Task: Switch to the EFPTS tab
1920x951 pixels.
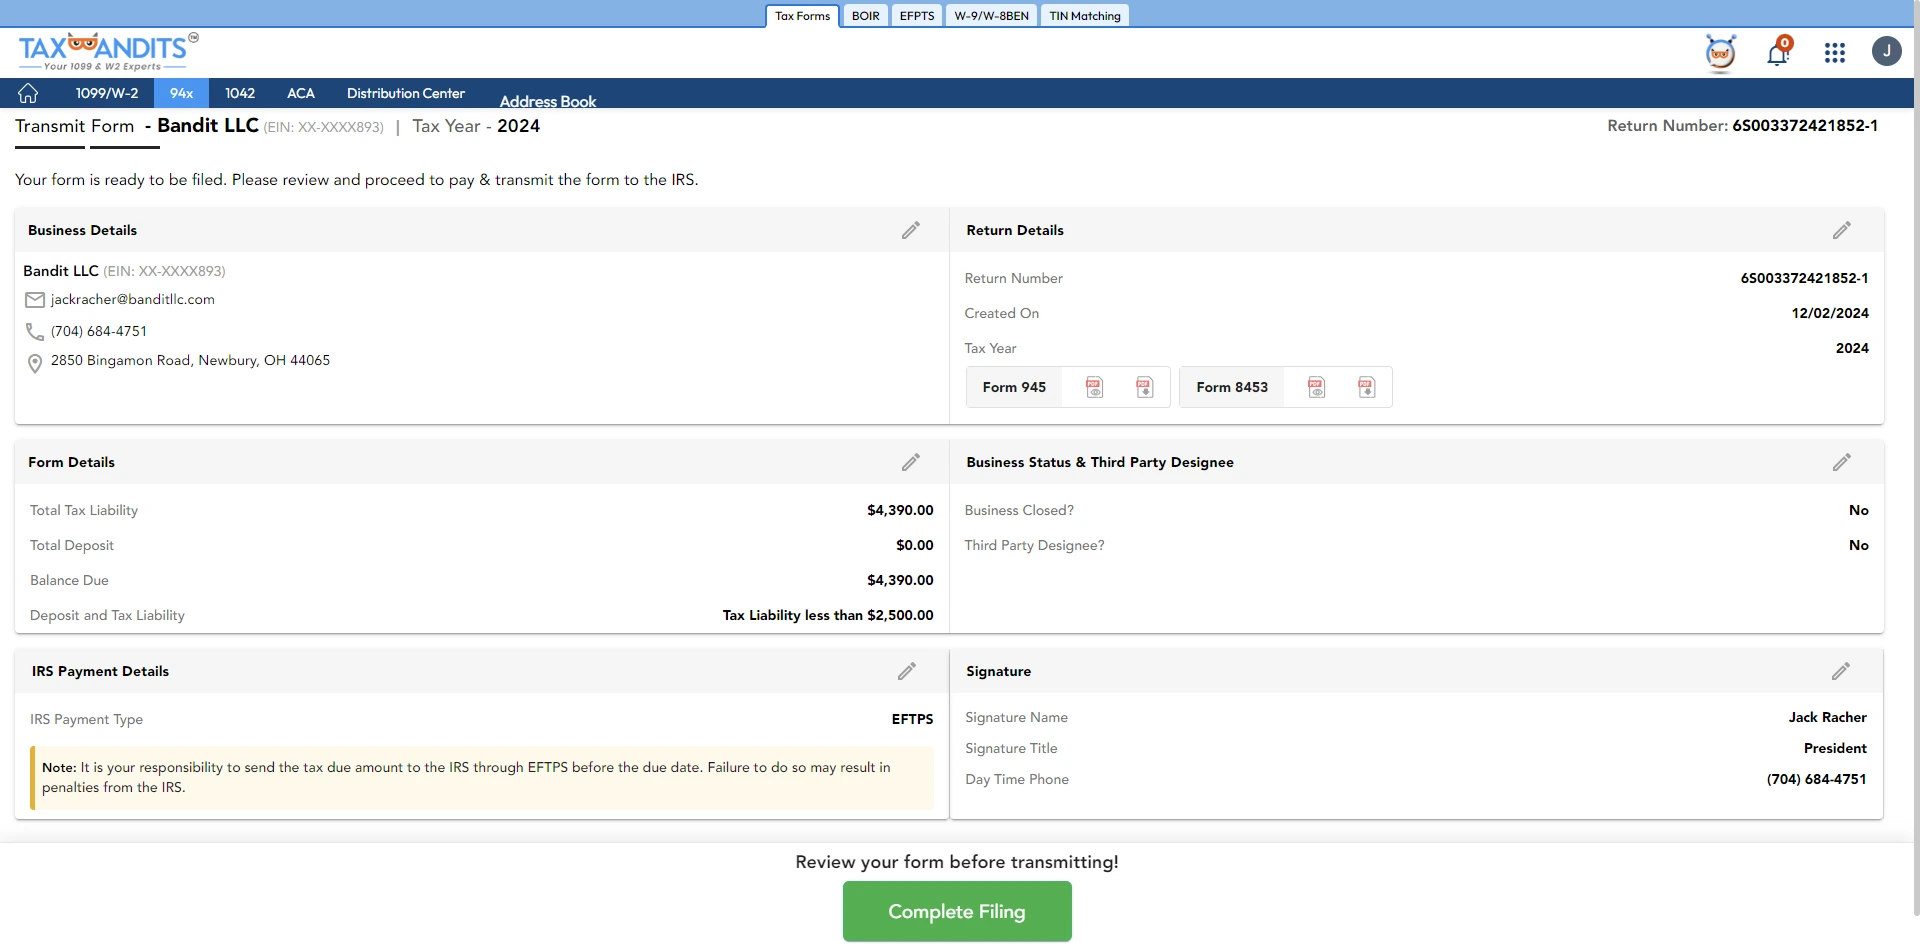Action: tap(917, 16)
